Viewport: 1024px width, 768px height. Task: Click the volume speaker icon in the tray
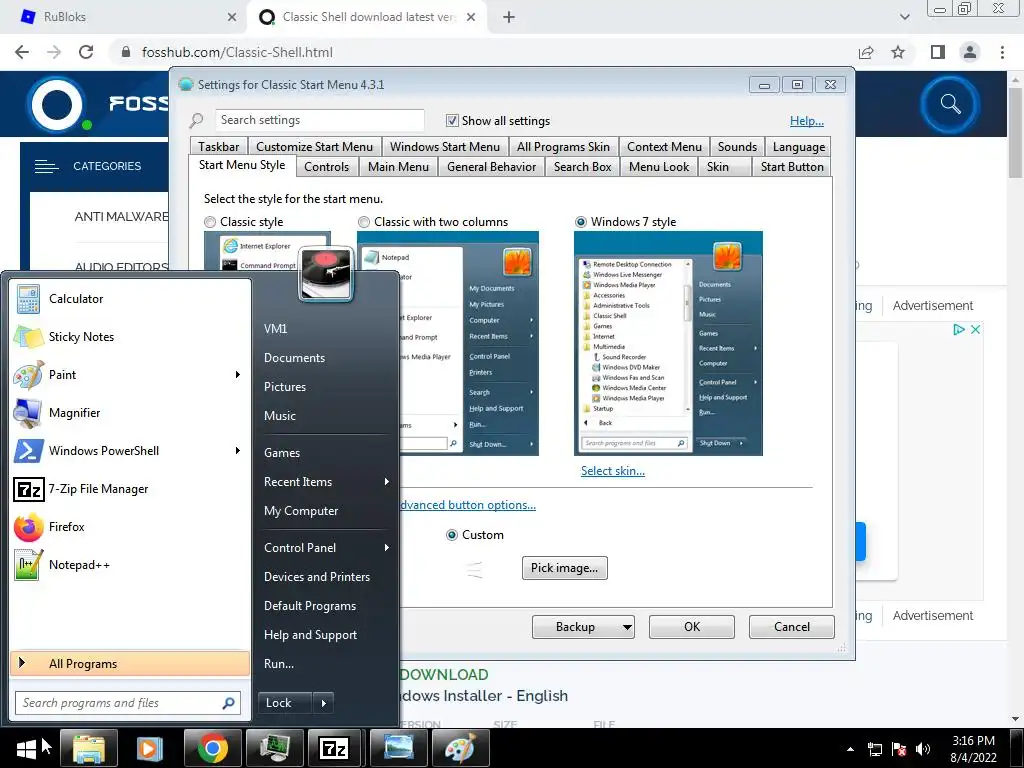pyautogui.click(x=923, y=749)
